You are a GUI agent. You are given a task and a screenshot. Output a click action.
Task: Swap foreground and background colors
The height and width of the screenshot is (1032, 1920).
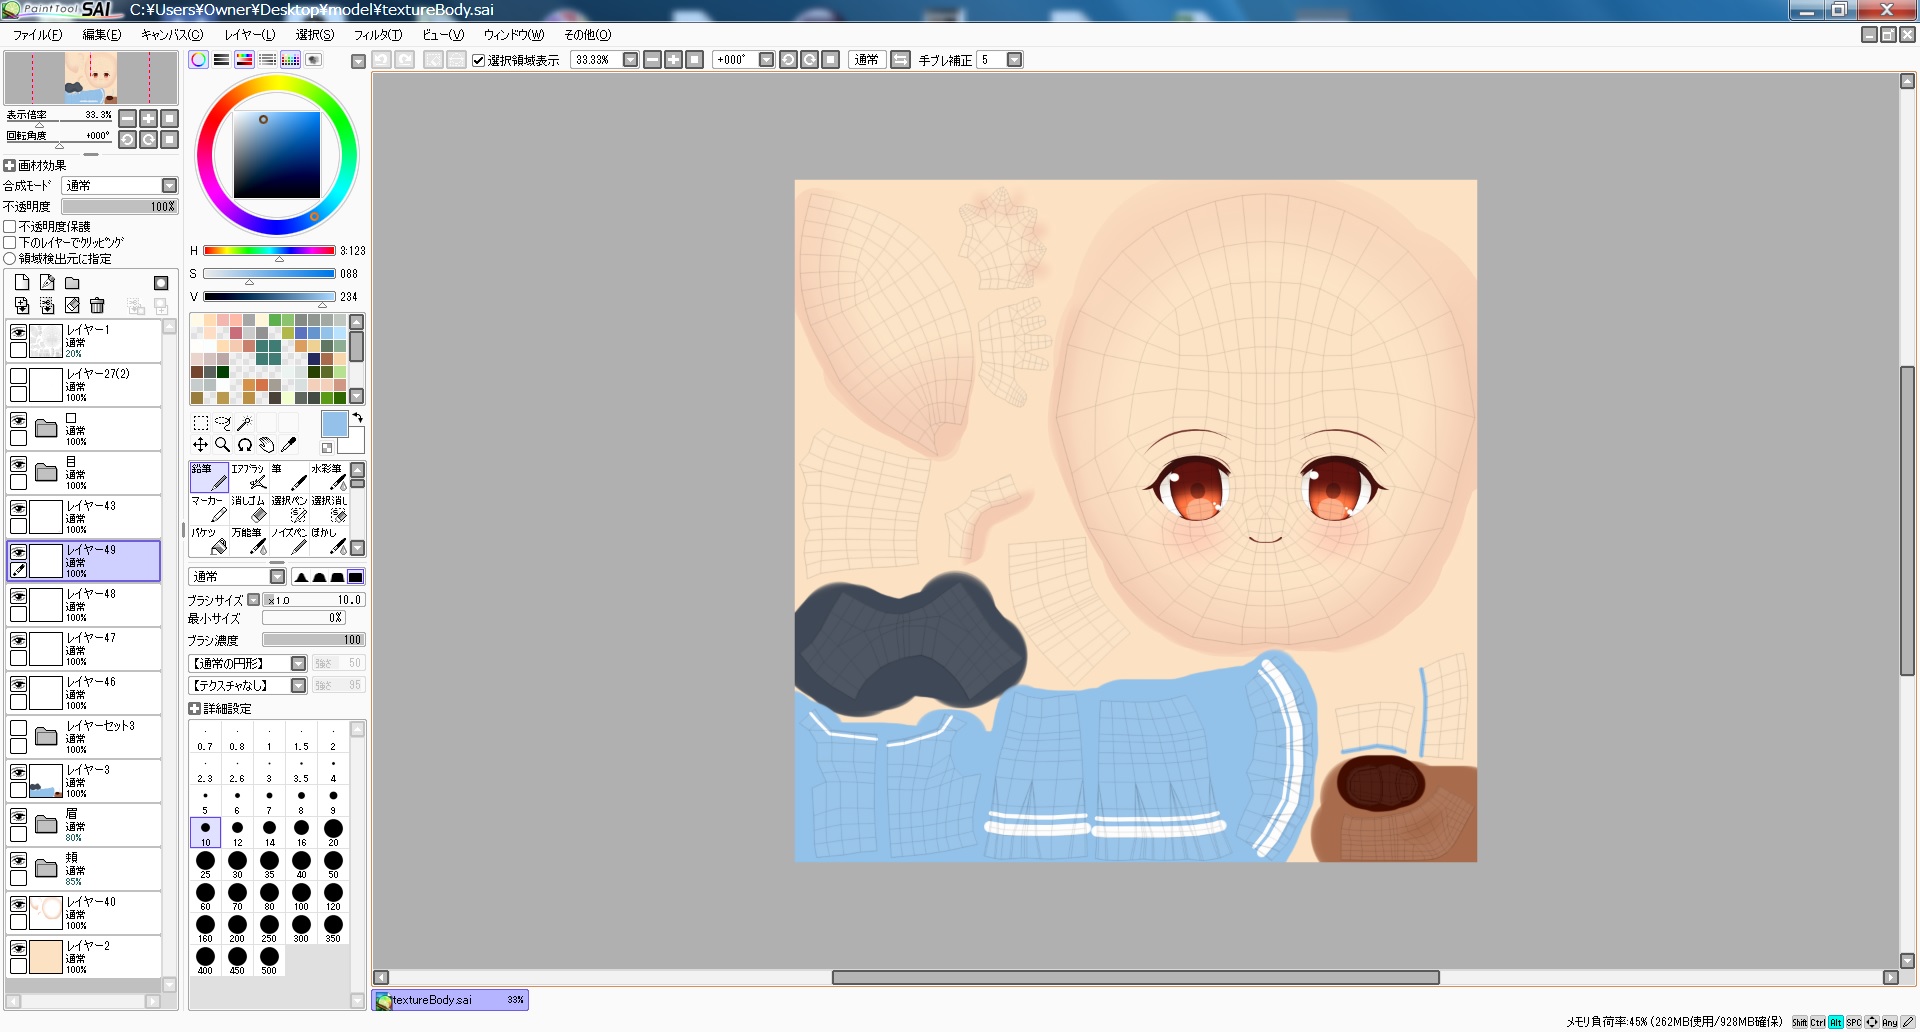tap(357, 418)
